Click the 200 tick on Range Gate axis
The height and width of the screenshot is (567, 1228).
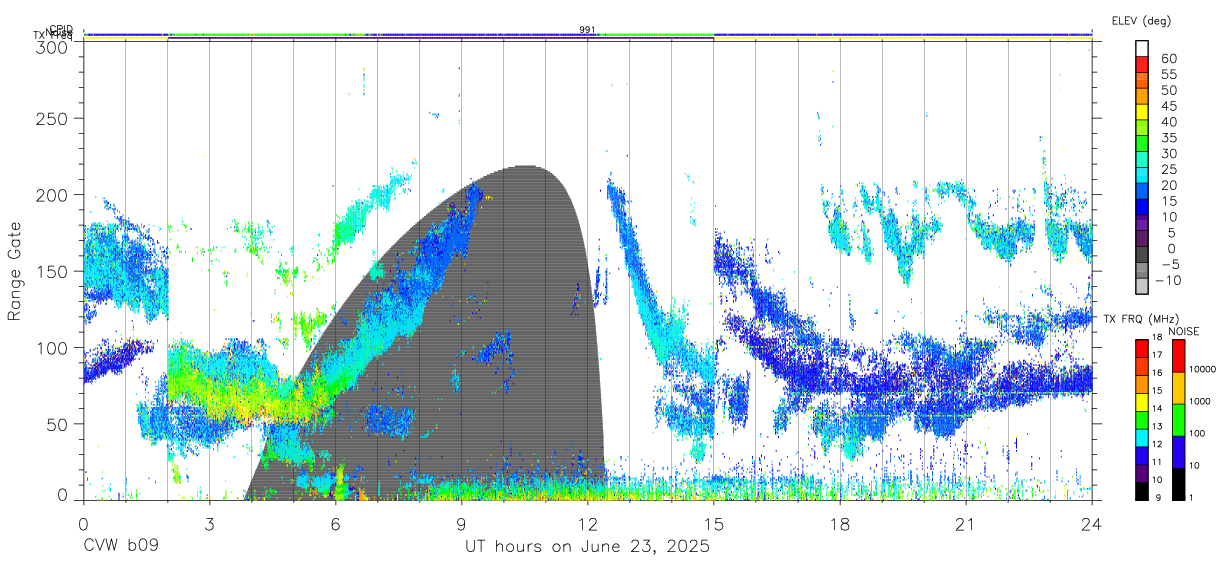[x=53, y=195]
